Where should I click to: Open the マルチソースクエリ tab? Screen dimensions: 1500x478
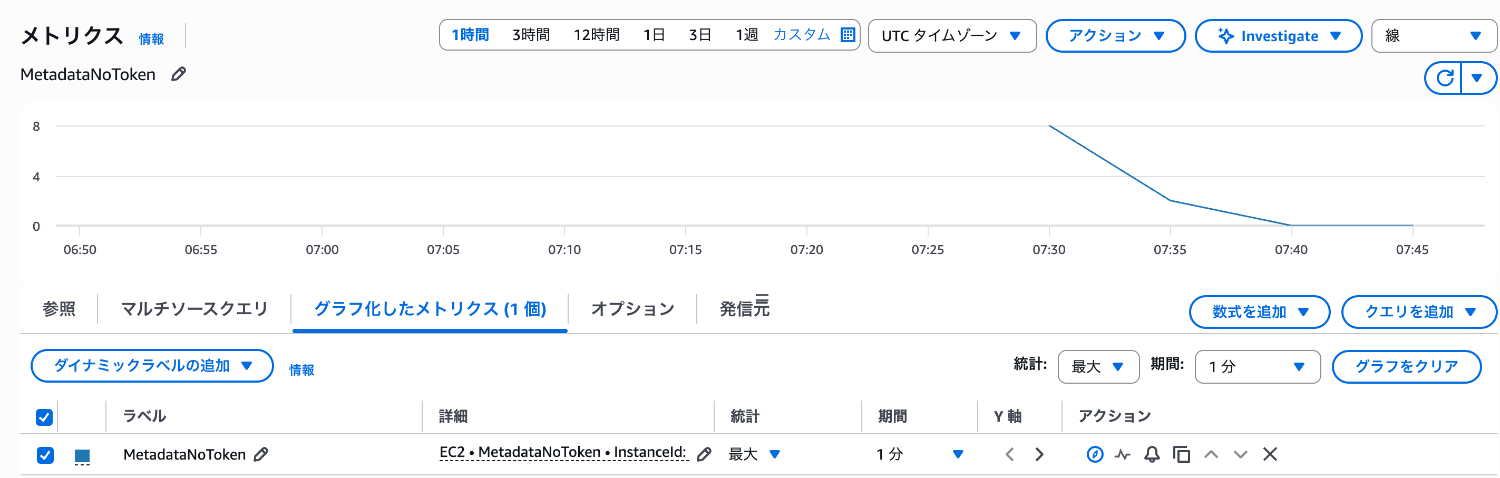194,309
